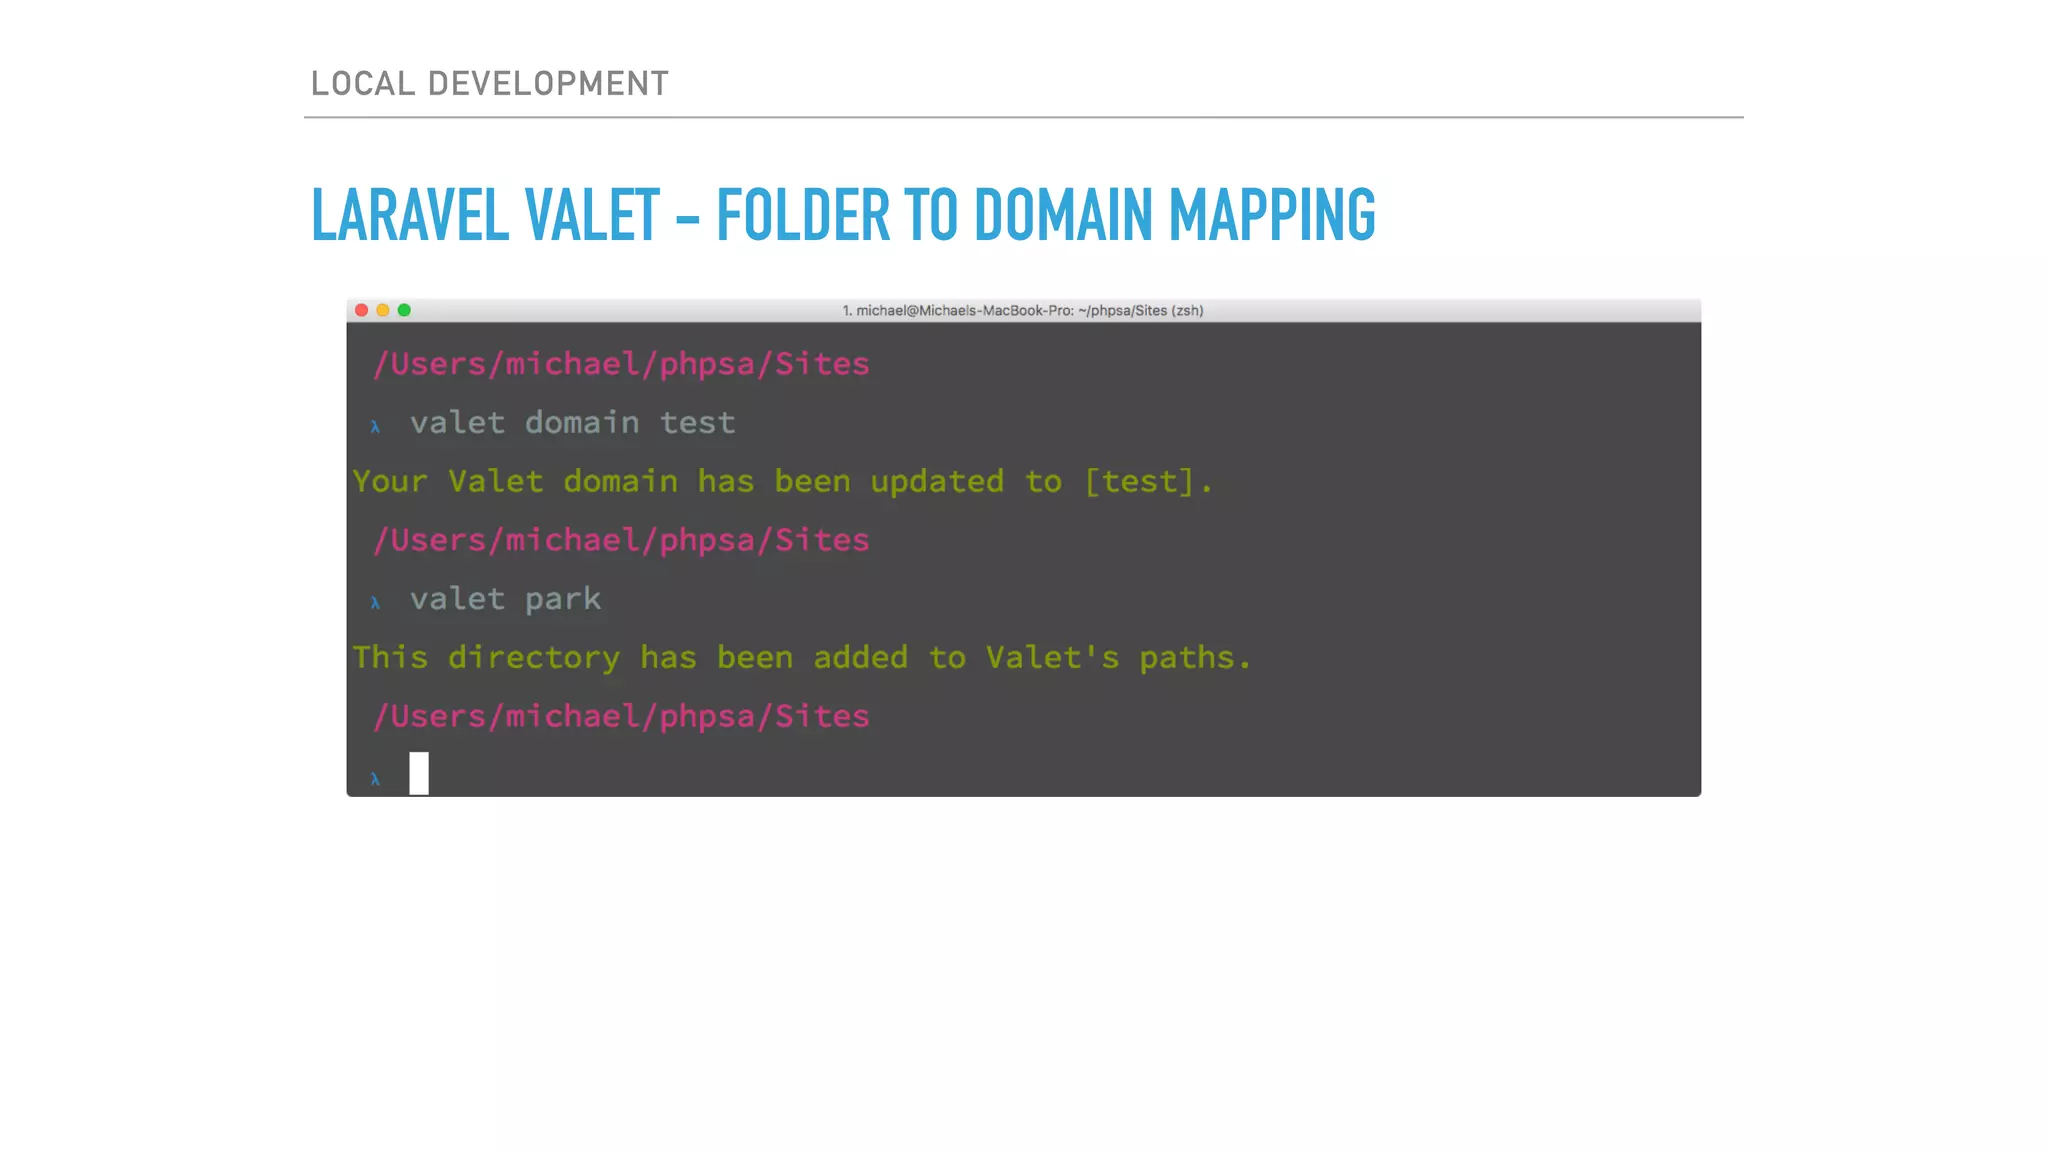
Task: Click the slide title 'Laravel Valet – Folder to Domain Mapping'
Action: (x=843, y=215)
